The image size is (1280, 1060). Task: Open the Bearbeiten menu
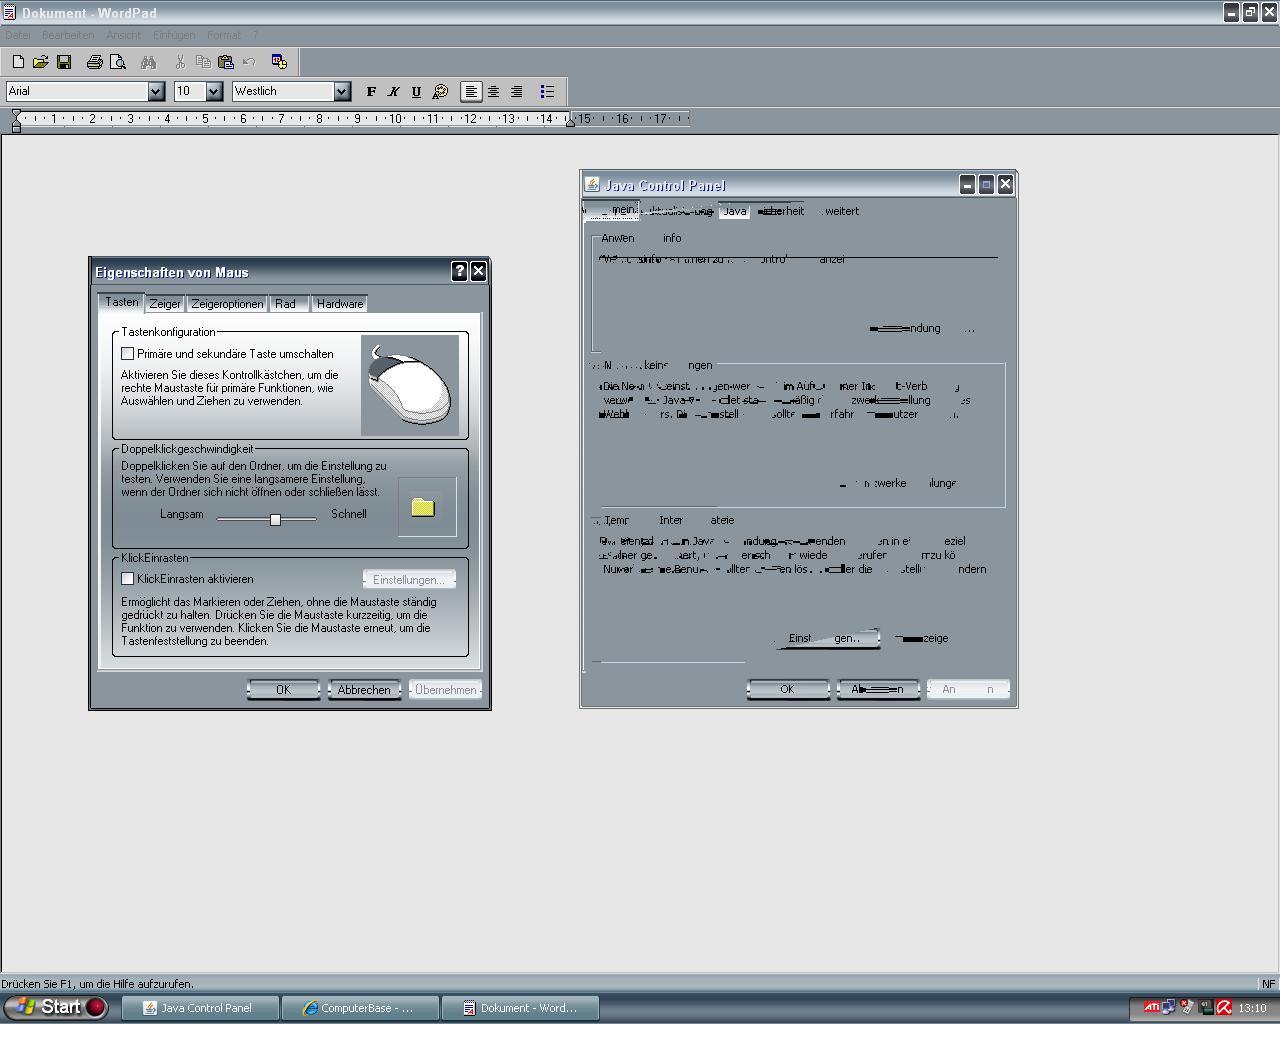click(x=68, y=35)
